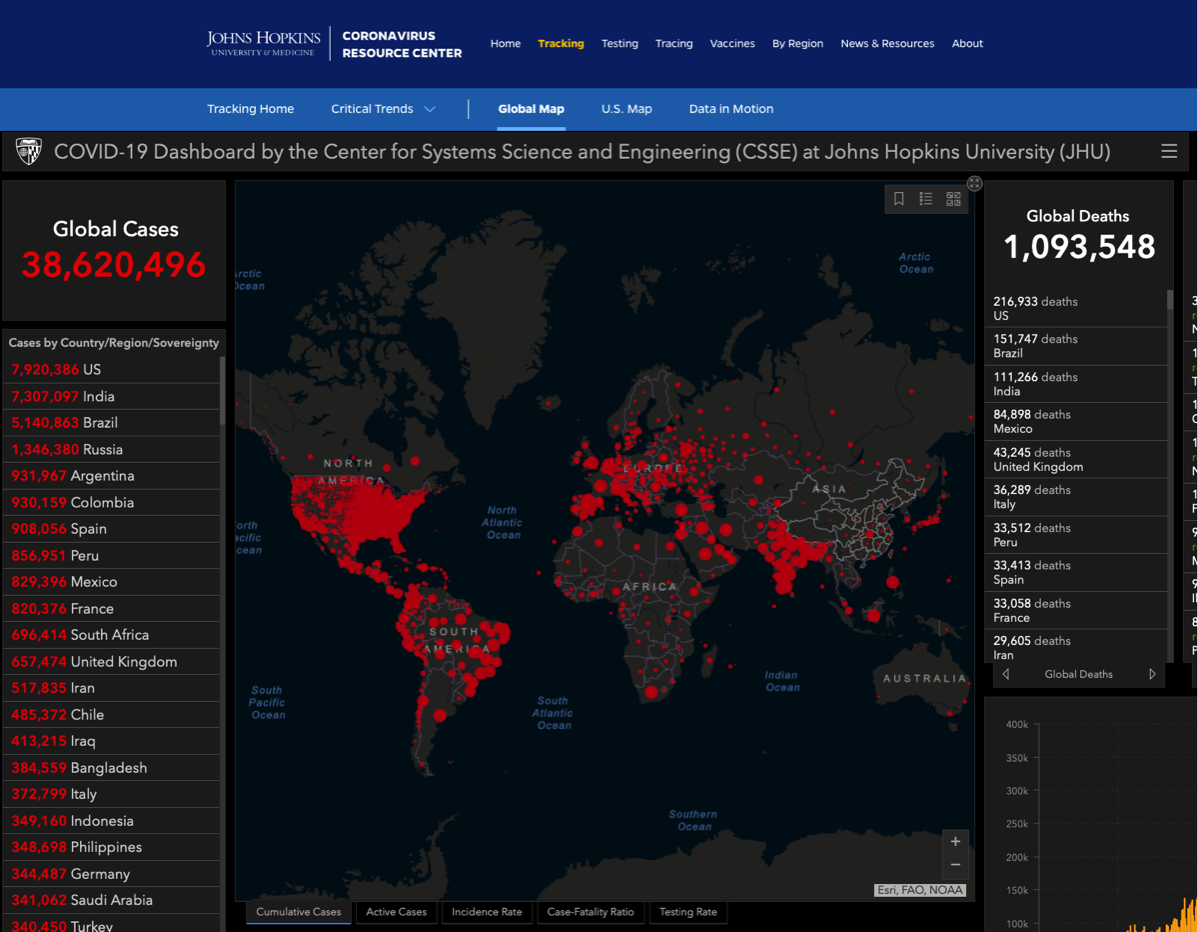1198x932 pixels.
Task: Open the Home menu item
Action: pos(505,44)
